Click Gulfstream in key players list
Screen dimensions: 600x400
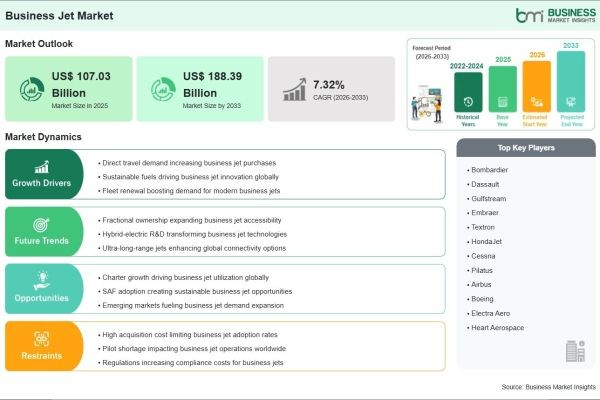point(489,199)
